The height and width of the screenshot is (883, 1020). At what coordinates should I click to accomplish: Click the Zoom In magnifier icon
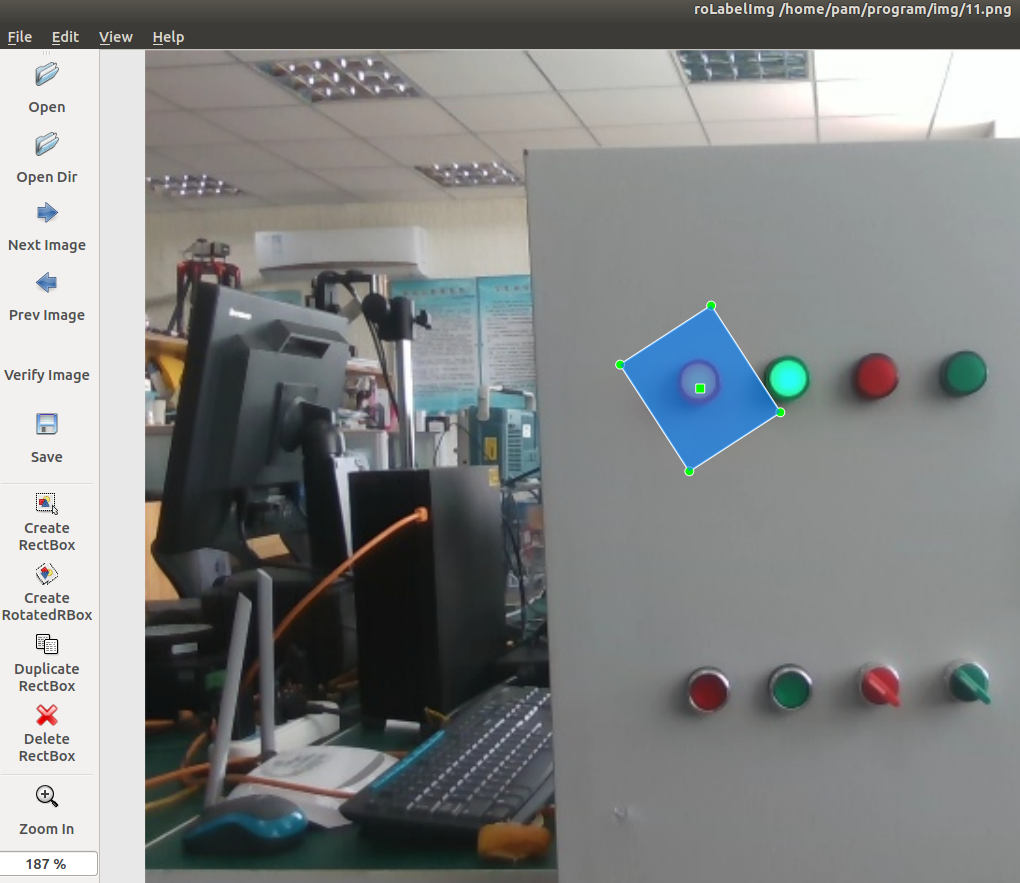point(47,796)
